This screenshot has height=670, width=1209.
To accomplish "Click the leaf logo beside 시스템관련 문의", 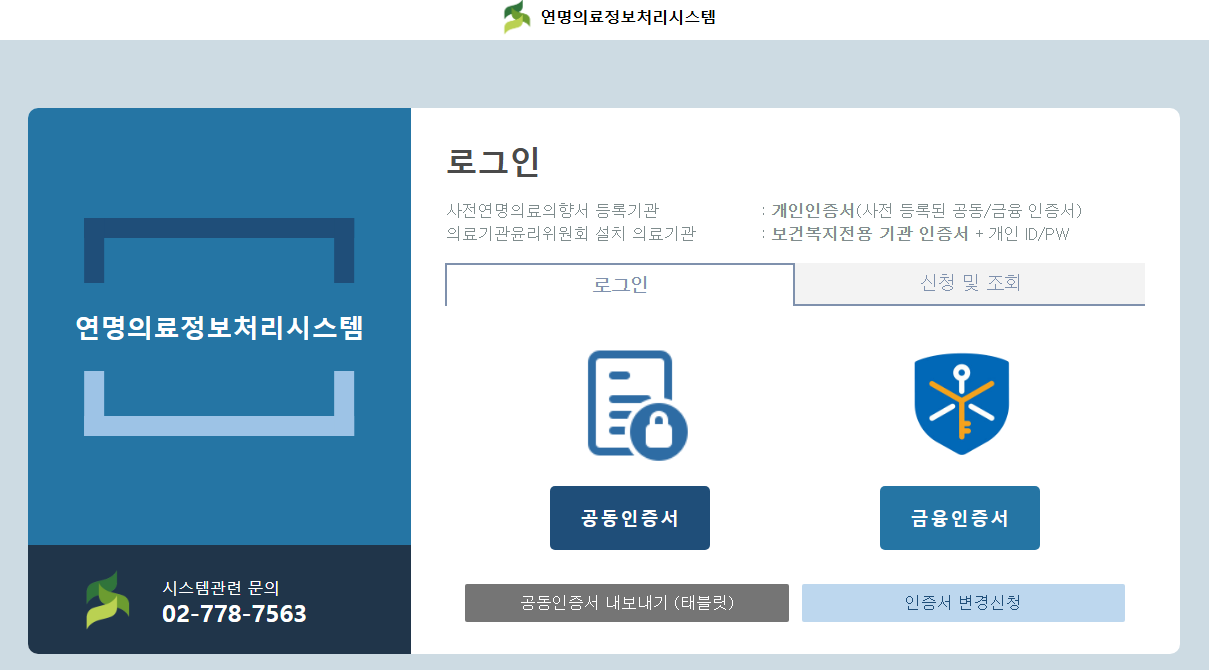I will (x=107, y=600).
